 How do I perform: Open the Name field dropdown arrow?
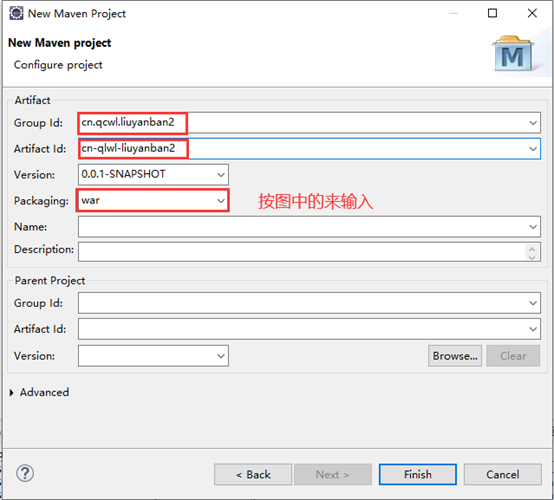(x=533, y=227)
